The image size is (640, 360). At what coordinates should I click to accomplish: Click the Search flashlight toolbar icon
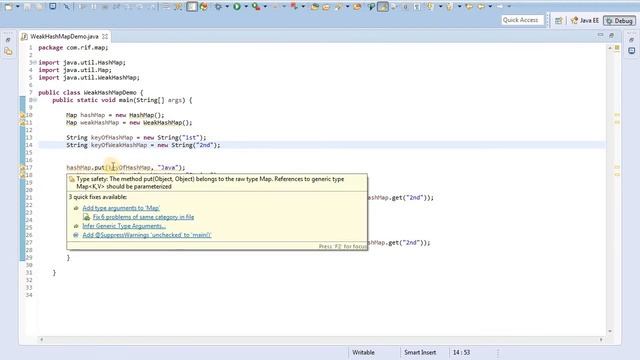pyautogui.click(x=338, y=7)
